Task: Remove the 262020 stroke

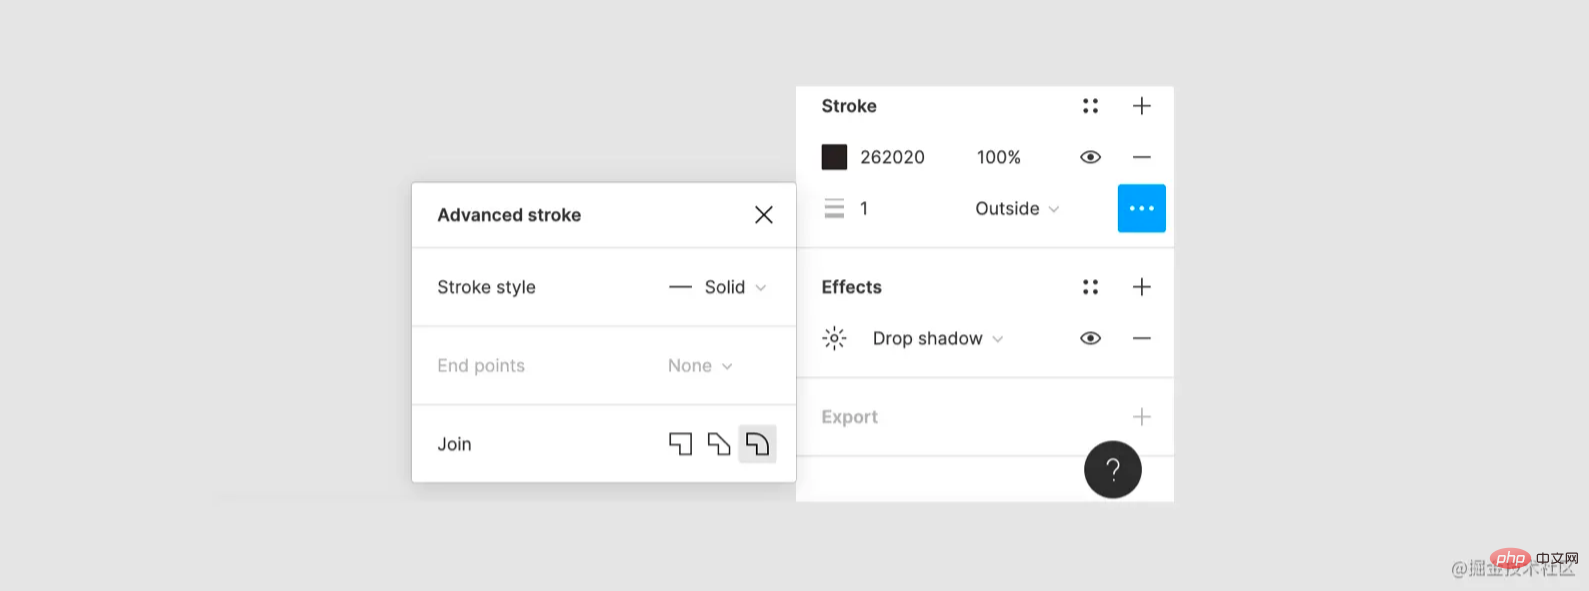Action: point(1141,157)
